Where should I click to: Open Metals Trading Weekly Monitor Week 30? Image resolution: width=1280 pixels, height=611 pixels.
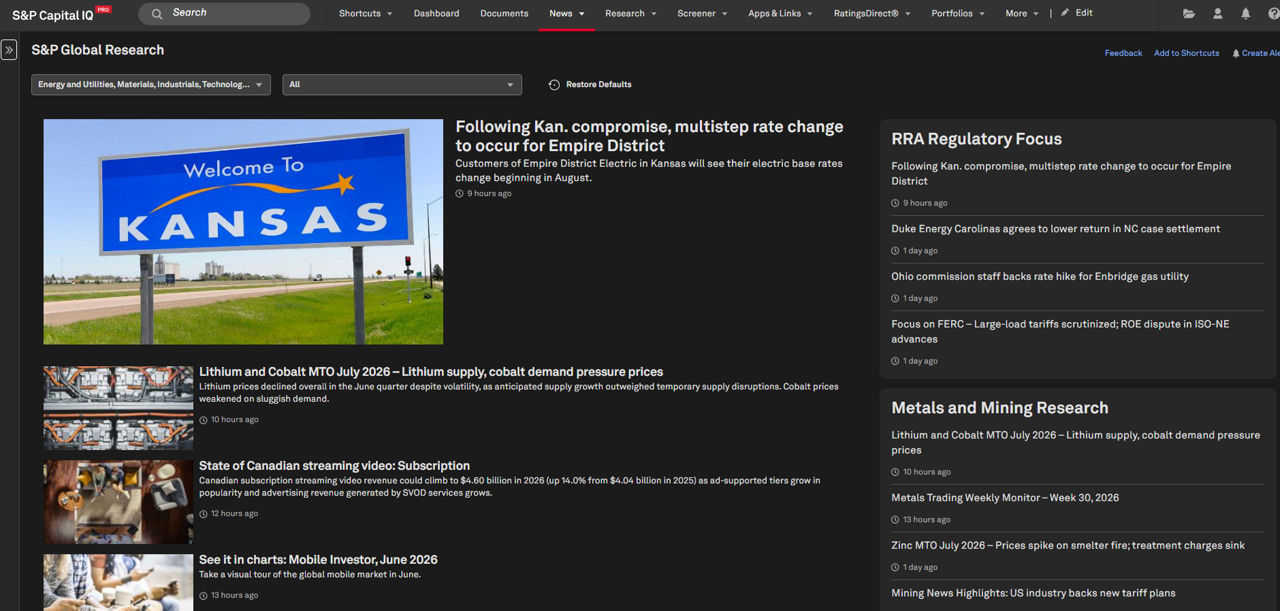tap(1005, 498)
